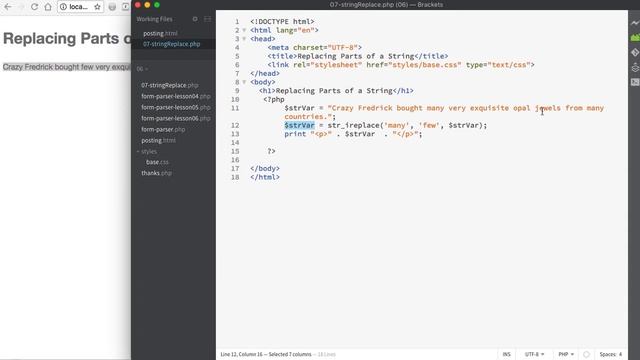Open 07-stringReplace.php in project tree
This screenshot has width=640, height=360.
(x=170, y=85)
